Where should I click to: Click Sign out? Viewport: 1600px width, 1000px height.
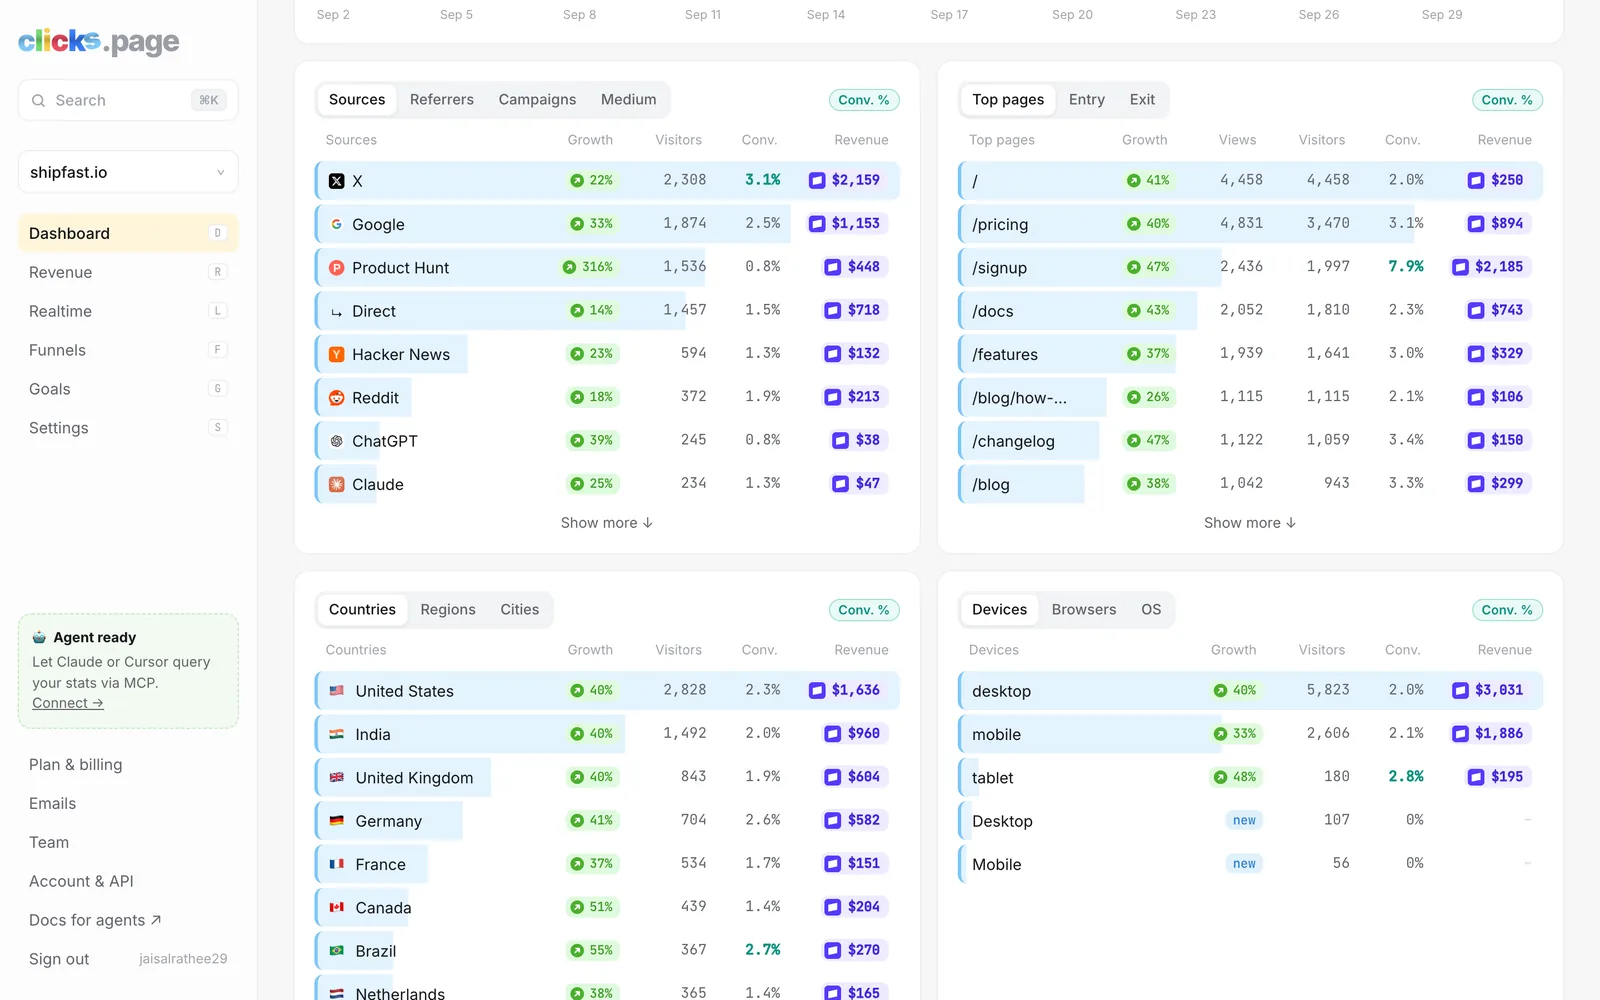(x=59, y=959)
